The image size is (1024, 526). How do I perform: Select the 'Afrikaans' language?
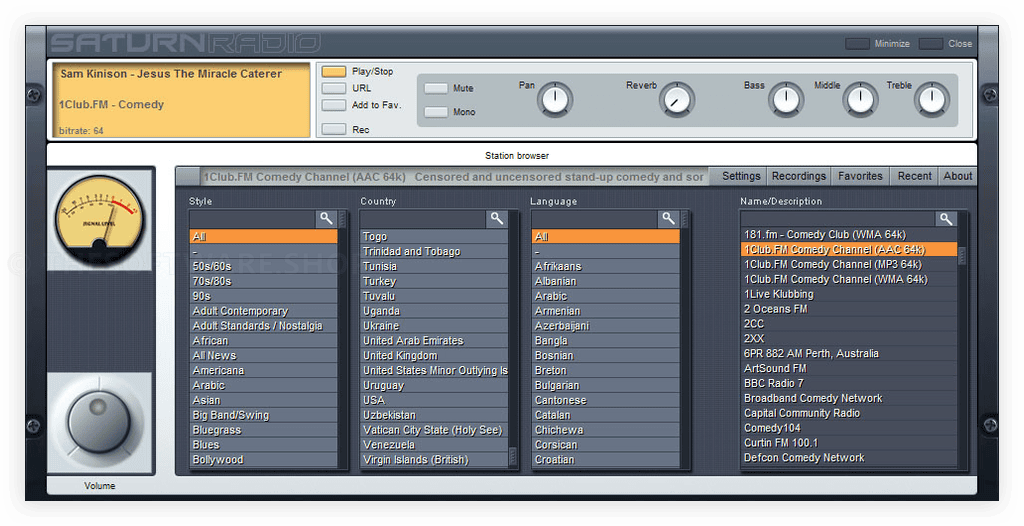[x=606, y=266]
